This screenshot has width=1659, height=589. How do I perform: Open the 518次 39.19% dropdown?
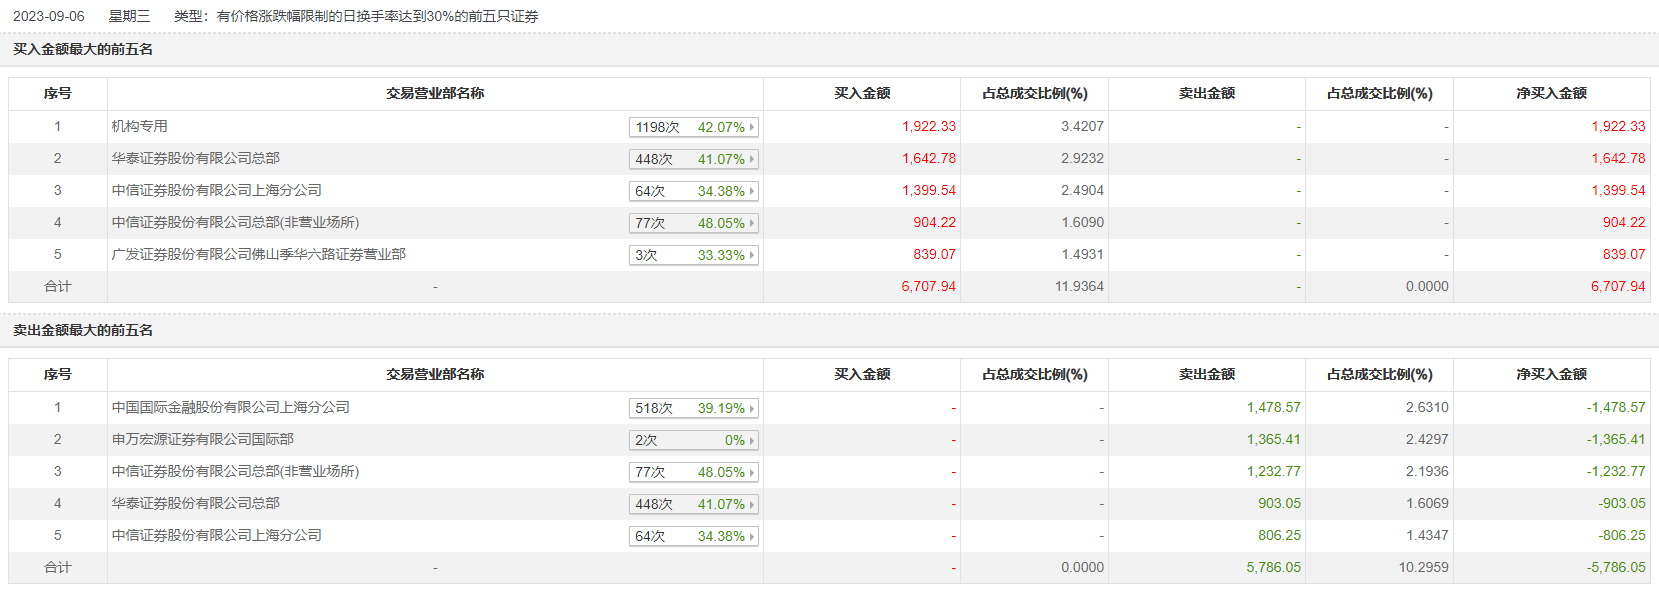(x=694, y=408)
